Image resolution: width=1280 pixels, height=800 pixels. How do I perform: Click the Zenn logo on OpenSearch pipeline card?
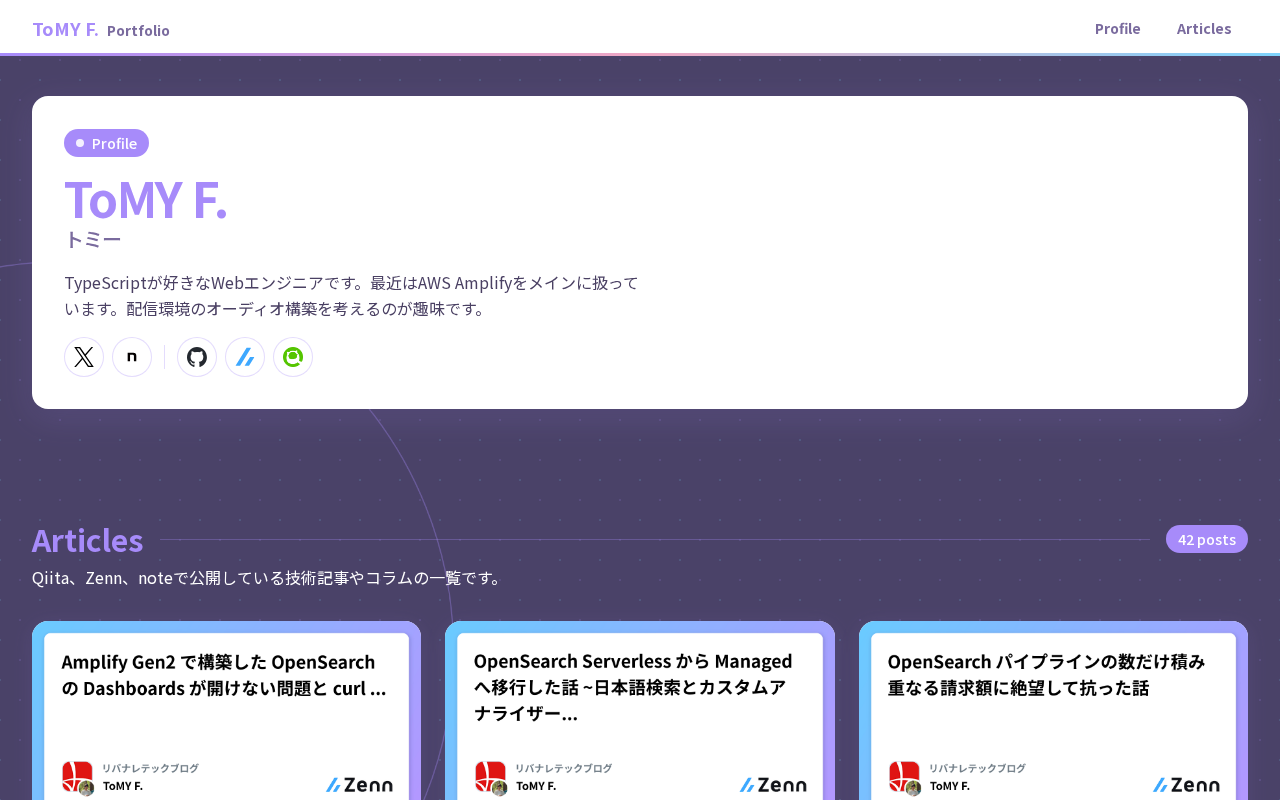tap(1186, 785)
